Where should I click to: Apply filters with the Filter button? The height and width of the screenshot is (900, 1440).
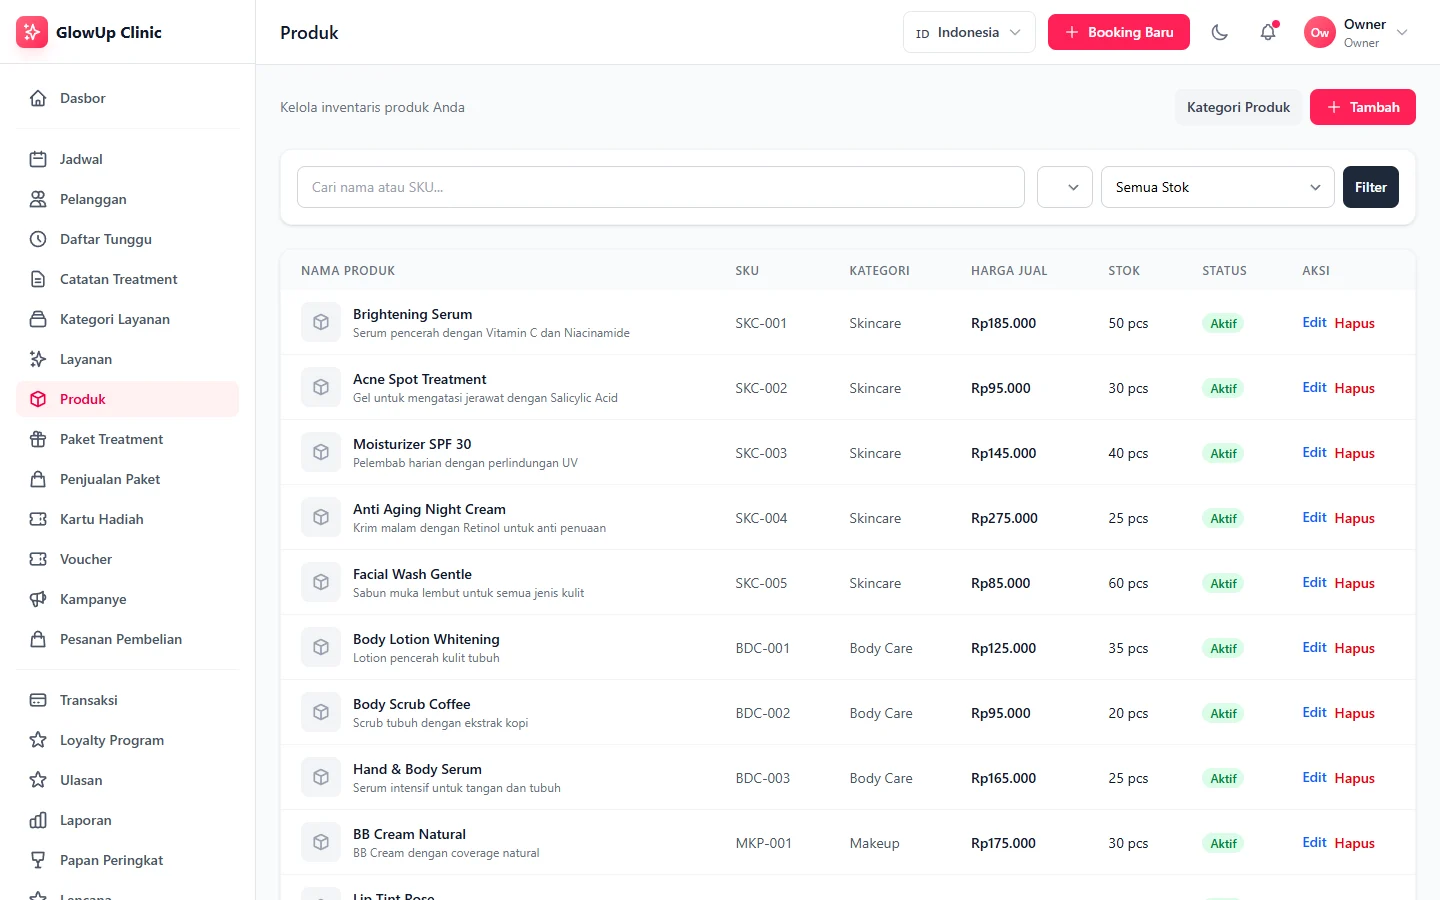(1371, 187)
